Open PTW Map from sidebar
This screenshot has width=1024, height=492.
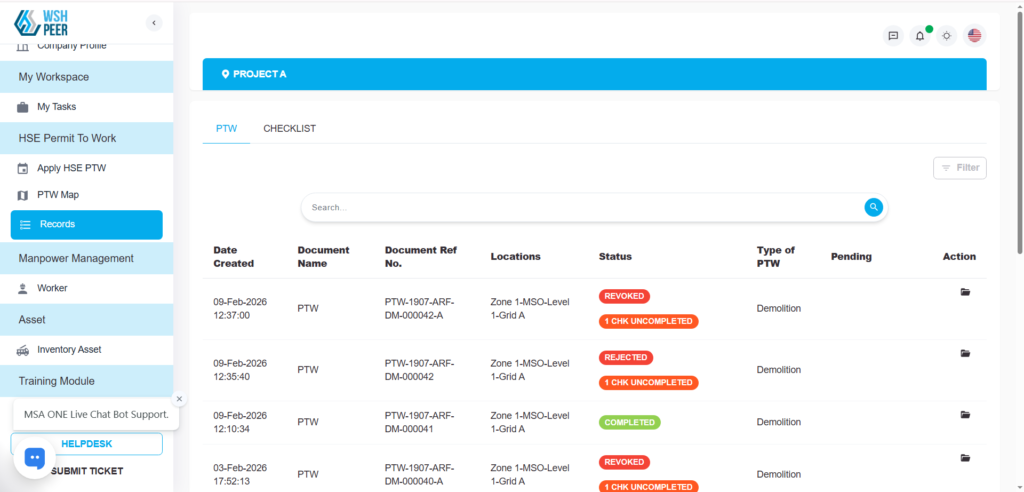58,195
